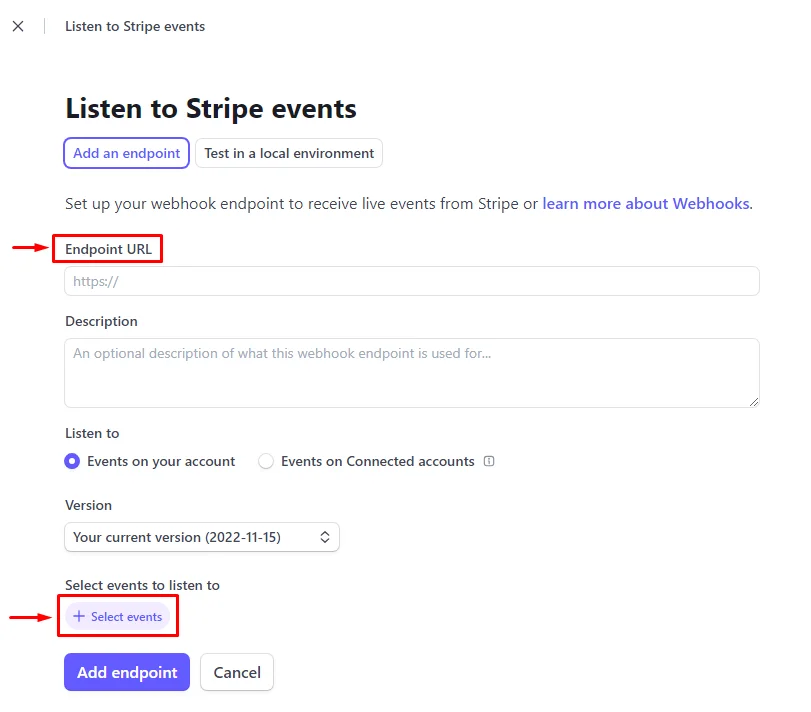Click the Events on your account label text

(x=161, y=461)
